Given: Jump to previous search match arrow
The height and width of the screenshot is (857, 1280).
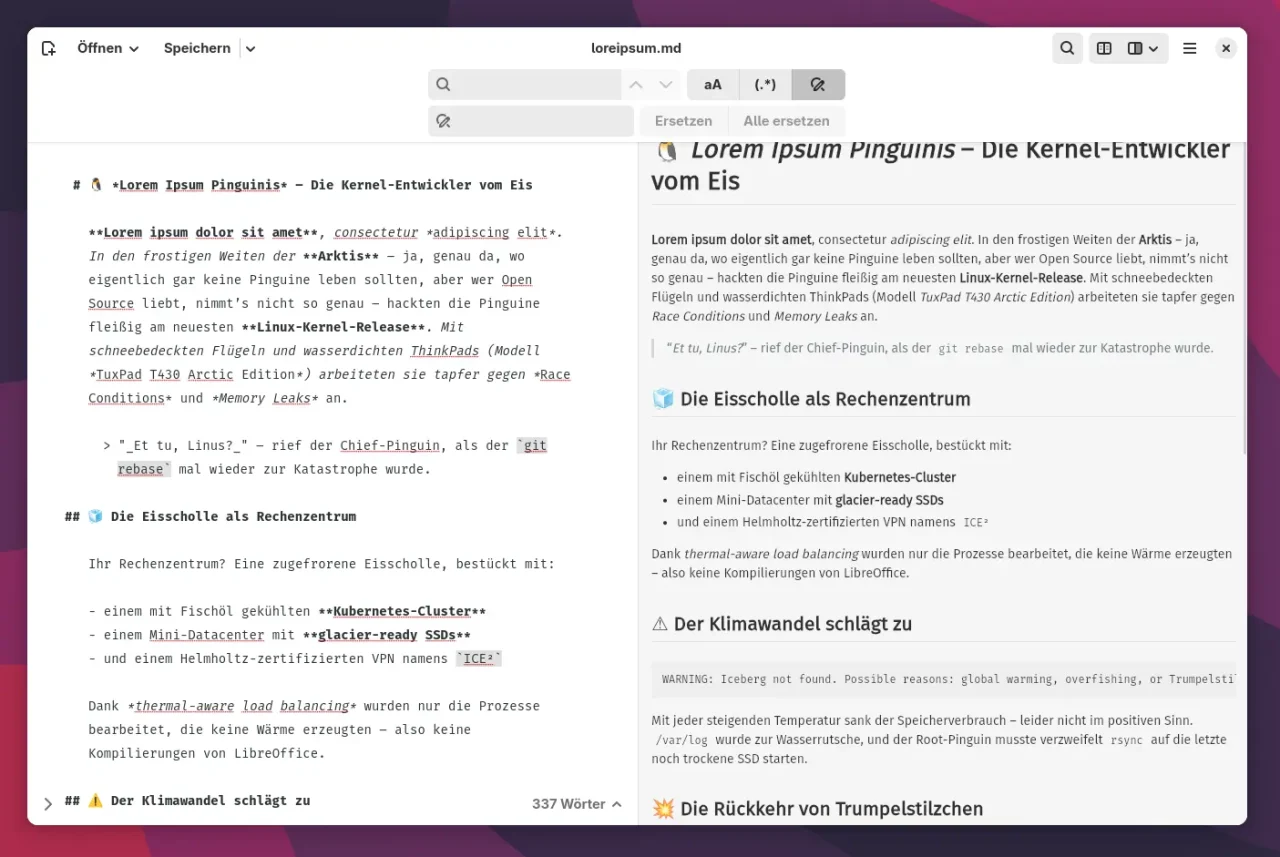Looking at the screenshot, I should tap(636, 85).
